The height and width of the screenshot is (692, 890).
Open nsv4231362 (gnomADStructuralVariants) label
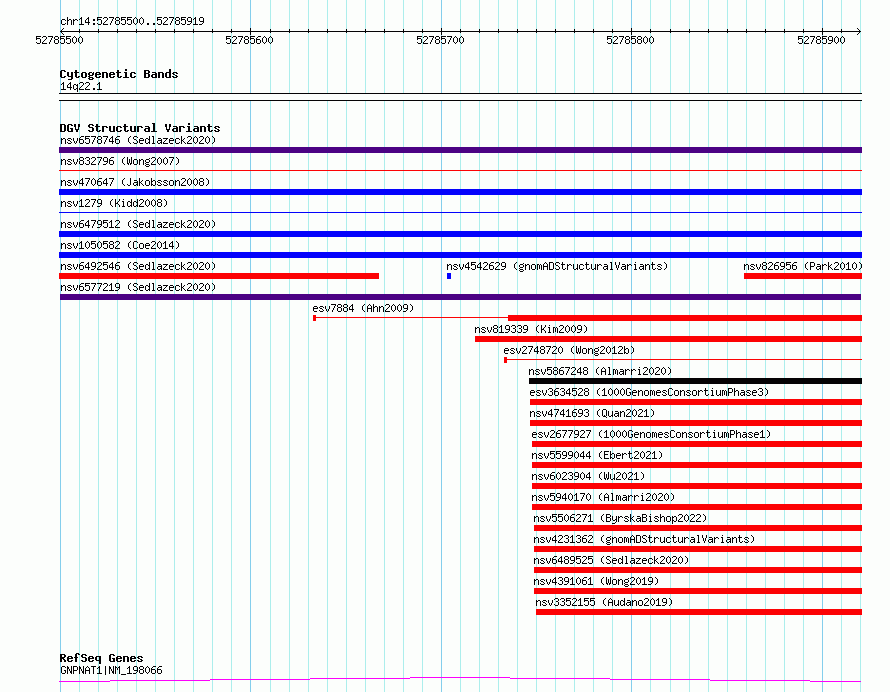coord(644,539)
